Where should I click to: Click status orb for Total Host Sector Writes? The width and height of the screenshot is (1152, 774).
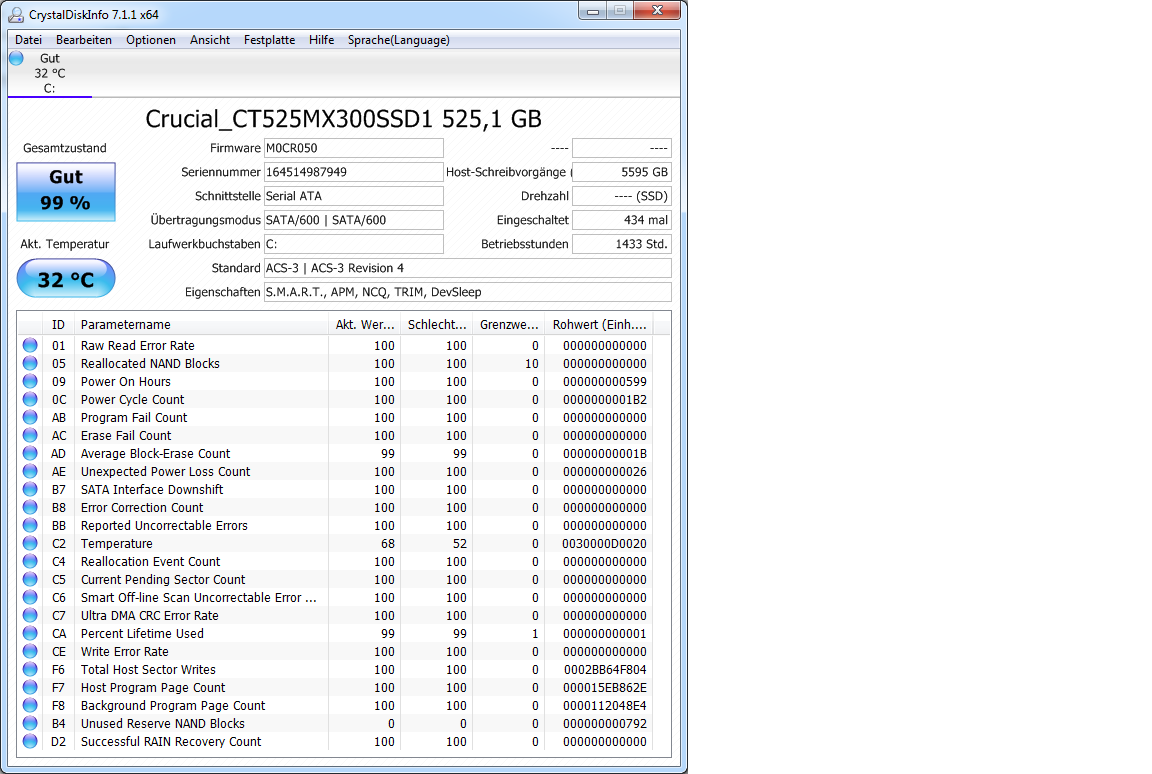coord(30,669)
